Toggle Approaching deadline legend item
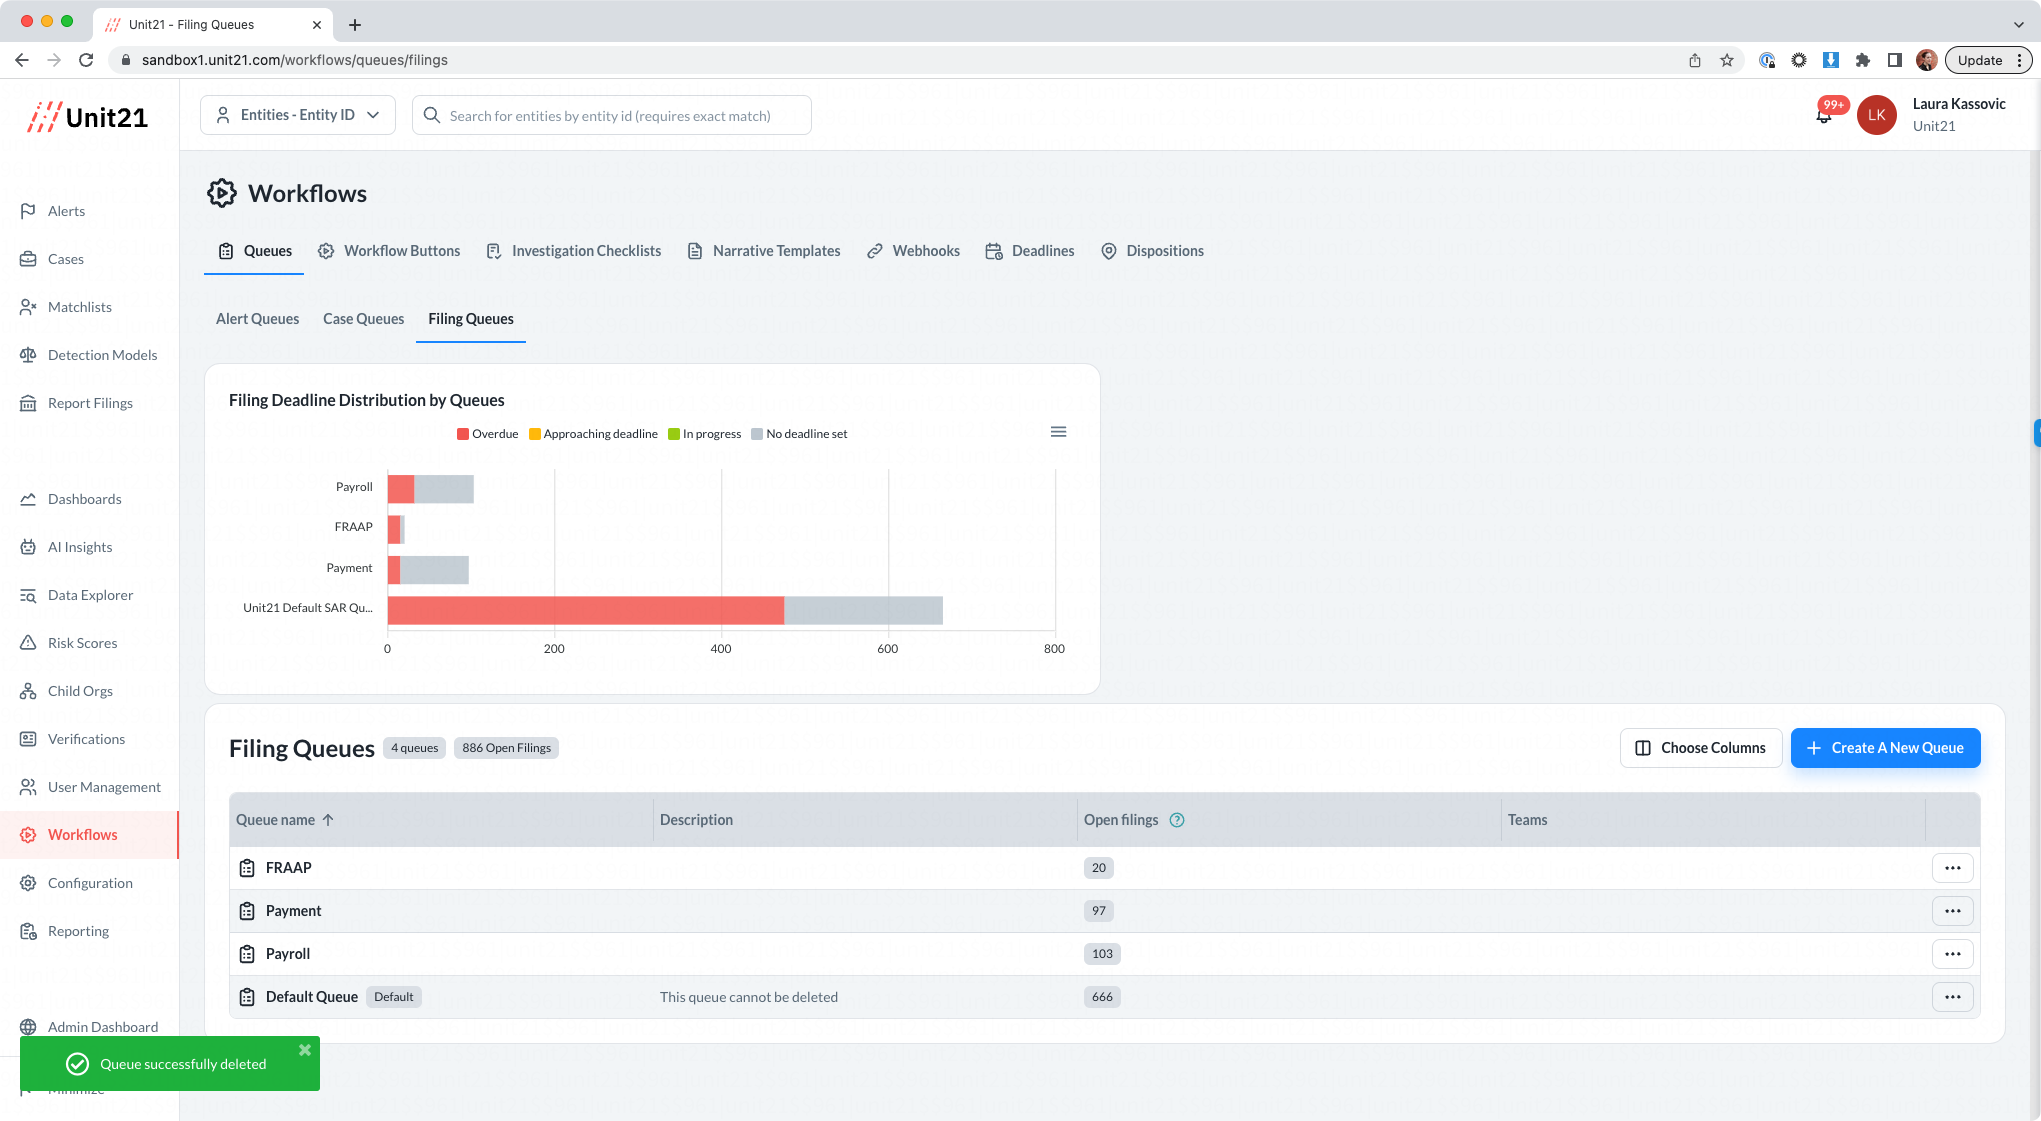 593,434
